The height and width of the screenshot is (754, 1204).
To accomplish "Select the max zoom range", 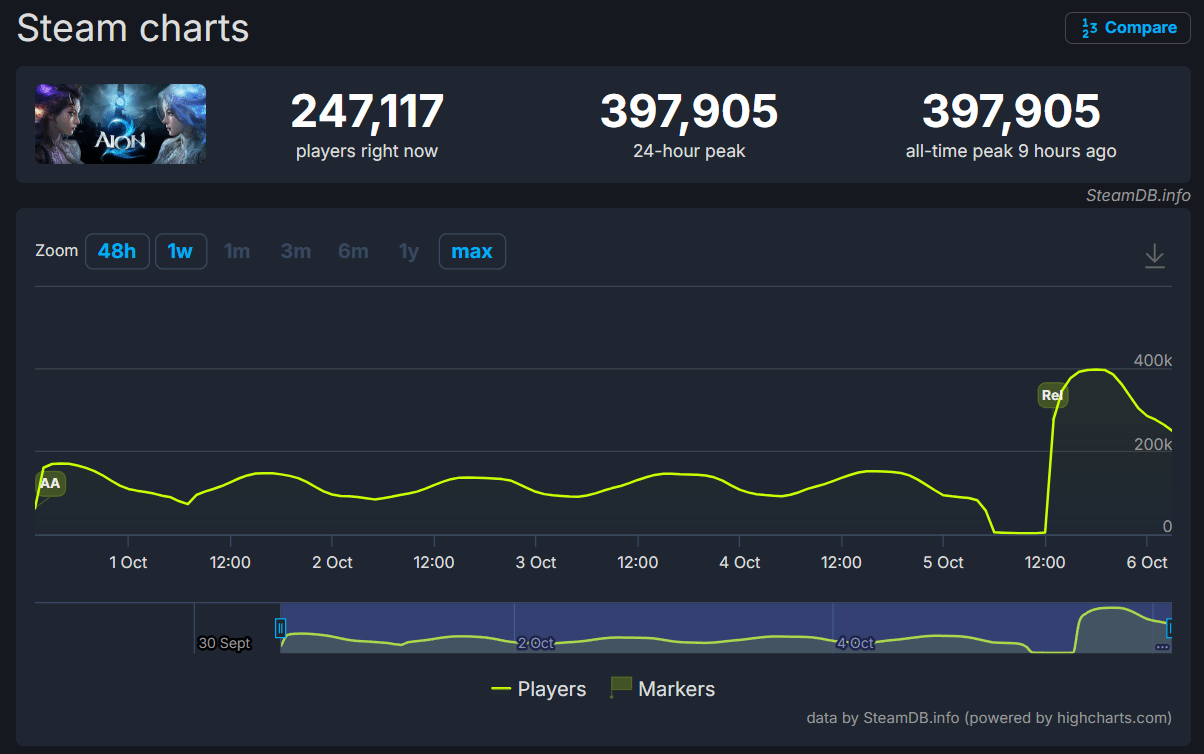I will 472,251.
